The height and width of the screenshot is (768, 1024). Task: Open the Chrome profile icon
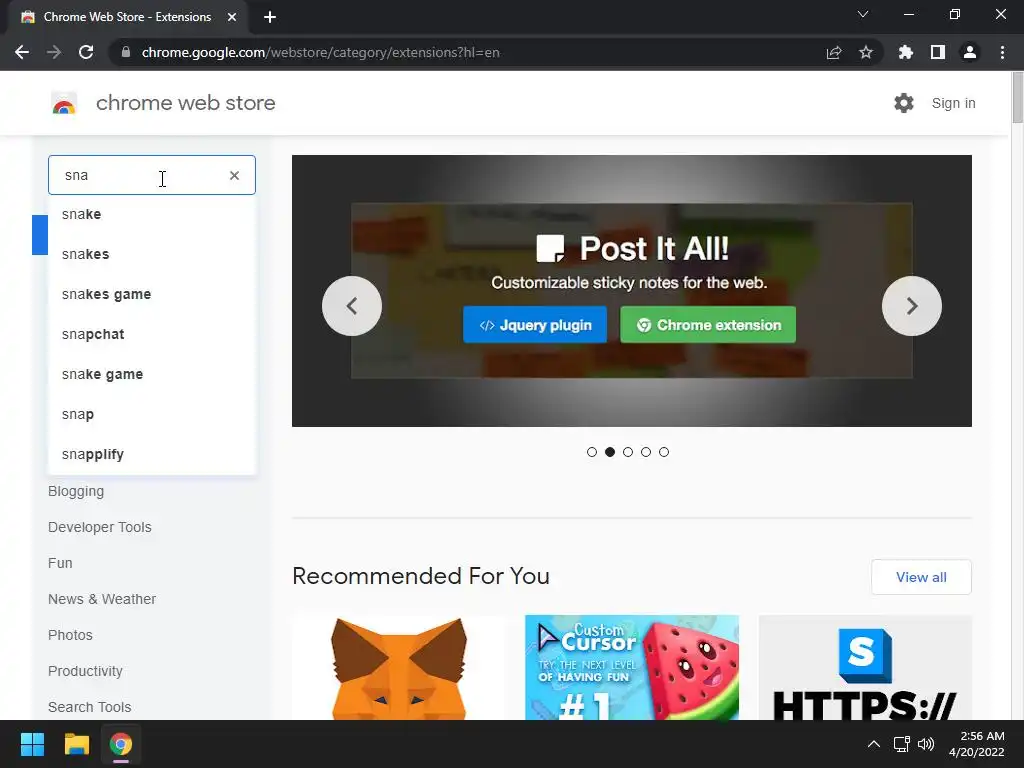click(x=970, y=52)
